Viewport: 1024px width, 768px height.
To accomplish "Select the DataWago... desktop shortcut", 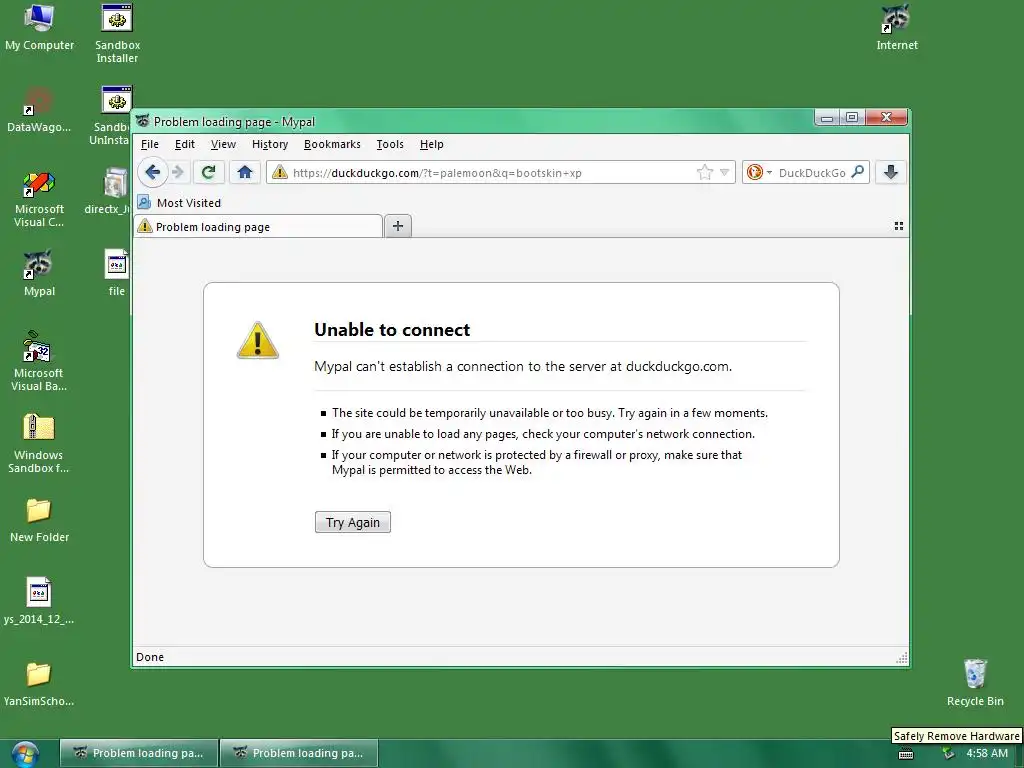I will [39, 110].
